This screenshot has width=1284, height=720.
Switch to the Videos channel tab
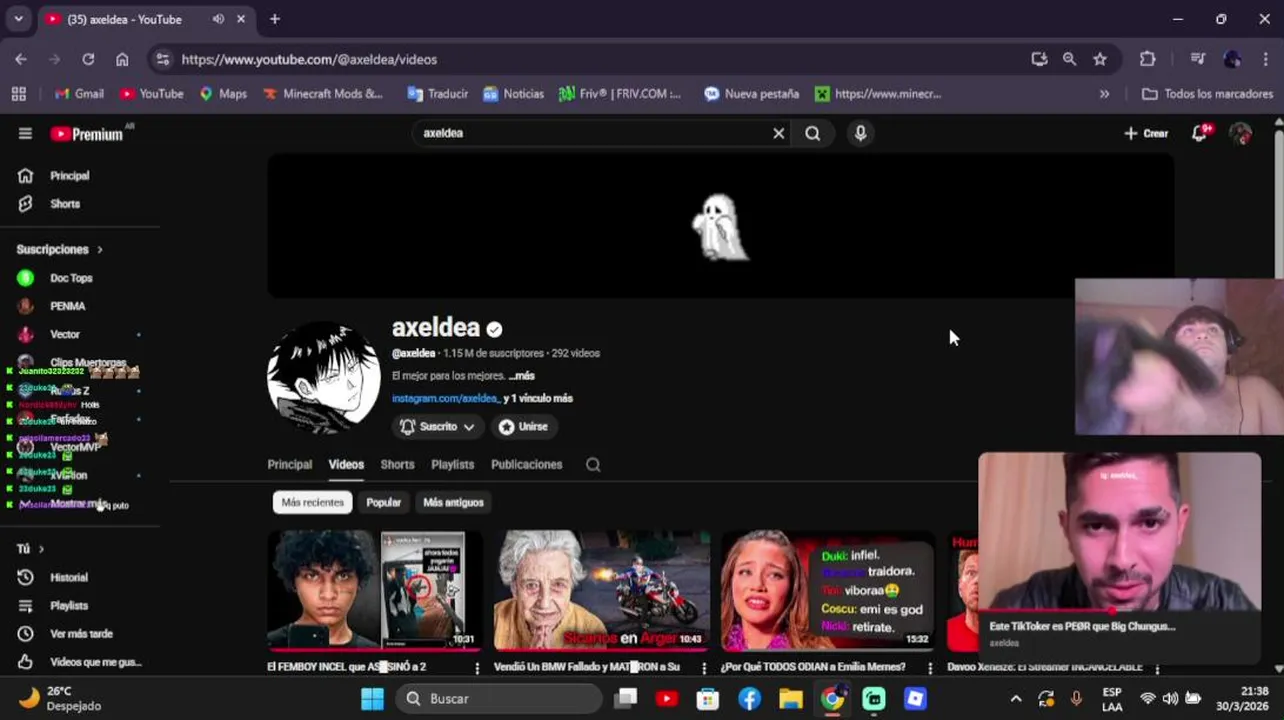346,464
